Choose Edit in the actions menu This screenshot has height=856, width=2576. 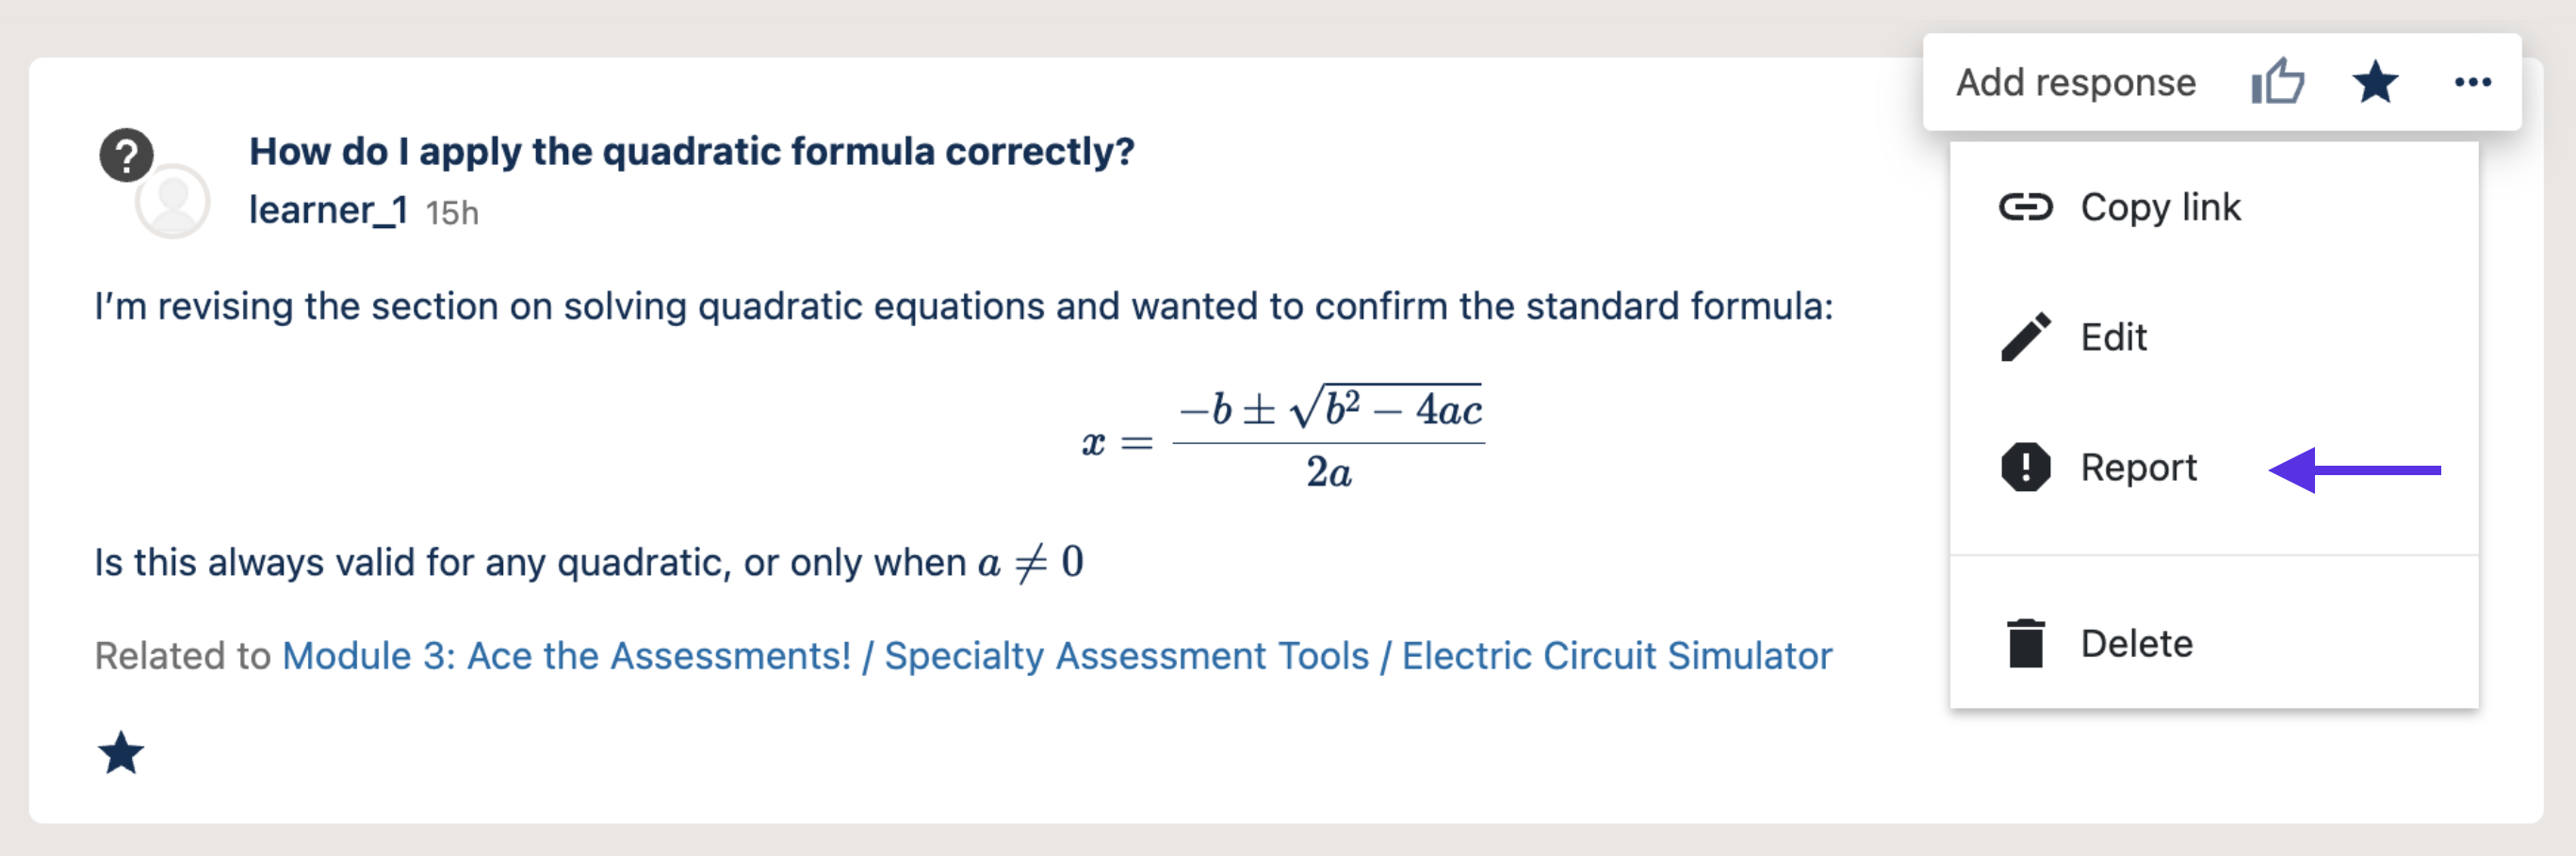tap(2113, 337)
